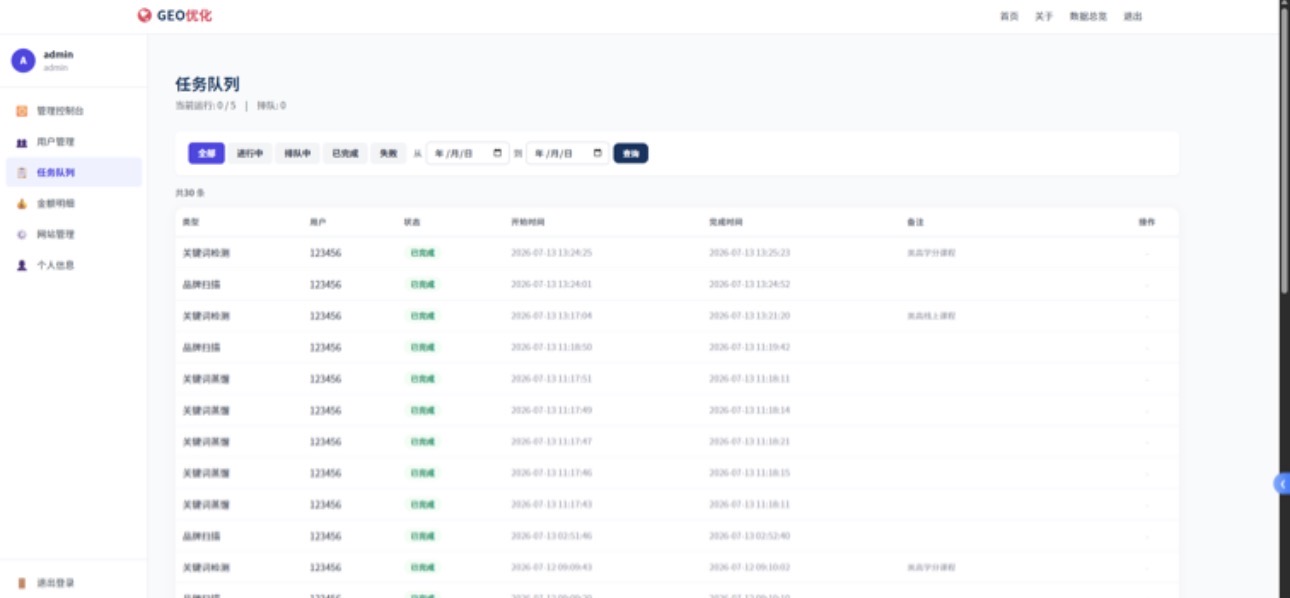Open 关于 in top navigation
The height and width of the screenshot is (598, 1290).
coord(1044,16)
